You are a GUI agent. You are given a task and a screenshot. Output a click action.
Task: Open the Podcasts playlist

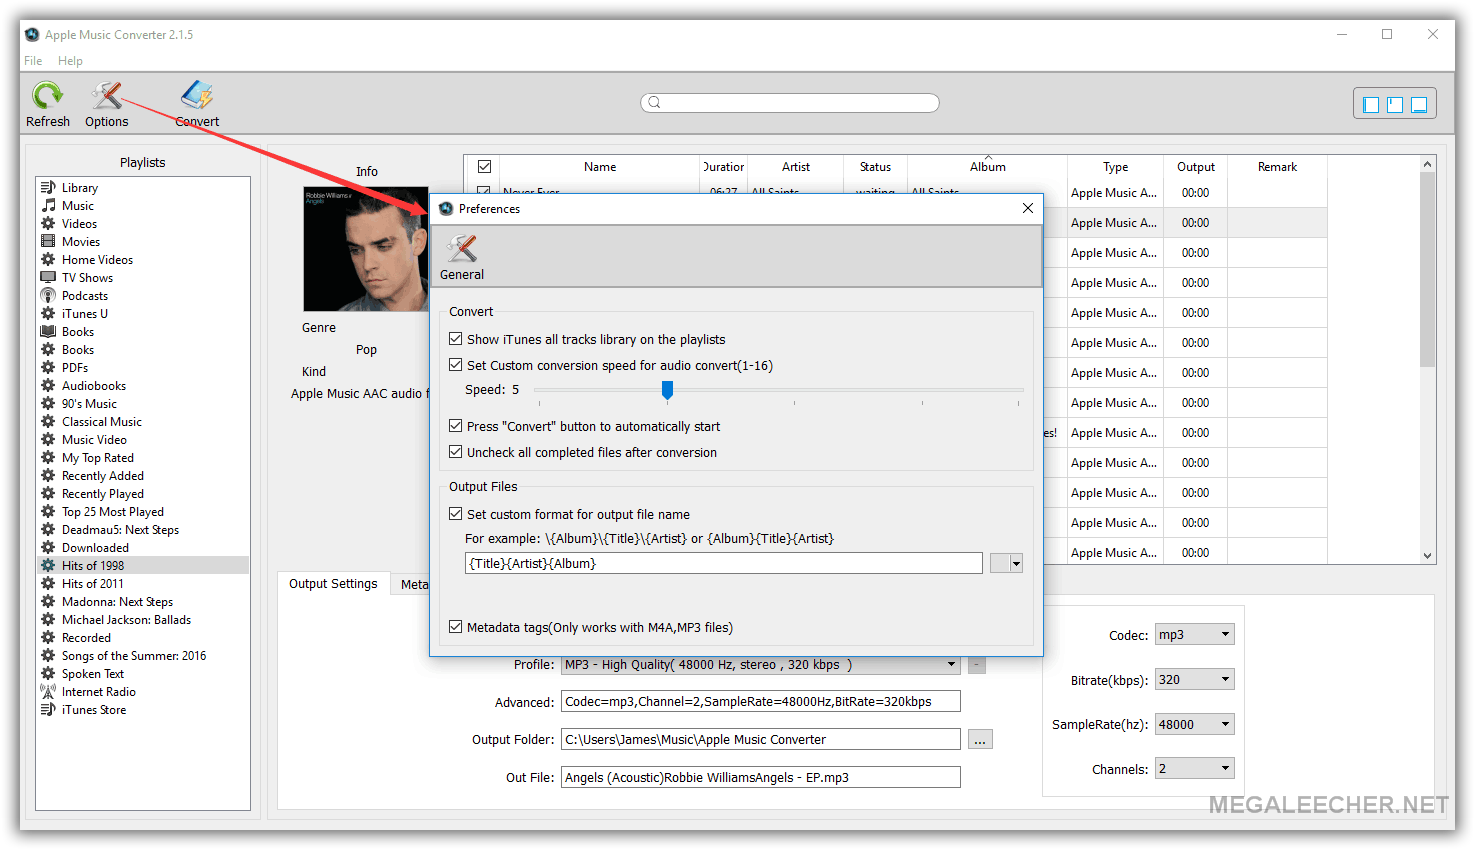point(85,296)
